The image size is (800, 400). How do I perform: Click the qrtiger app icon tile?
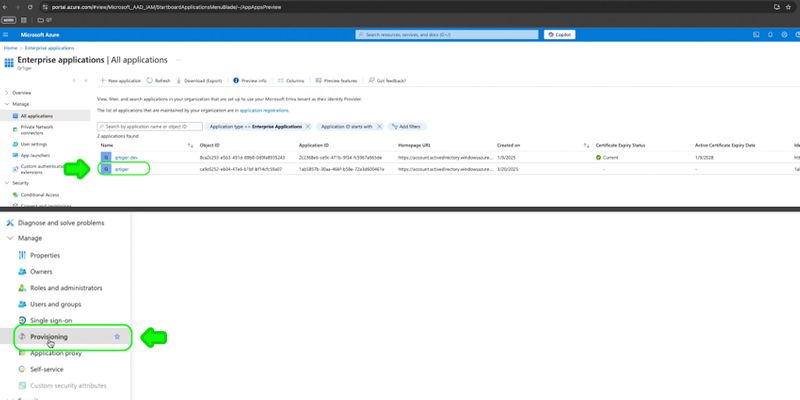coord(106,169)
